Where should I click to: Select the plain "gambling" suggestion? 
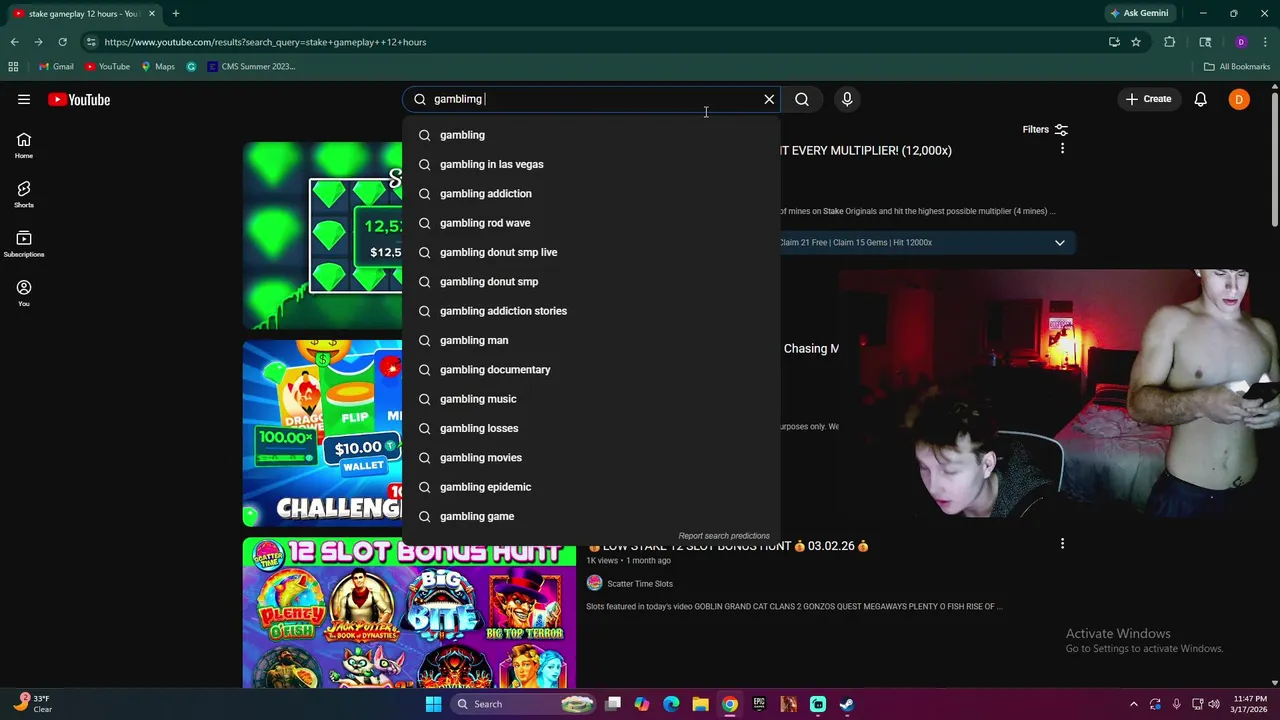tap(591, 135)
